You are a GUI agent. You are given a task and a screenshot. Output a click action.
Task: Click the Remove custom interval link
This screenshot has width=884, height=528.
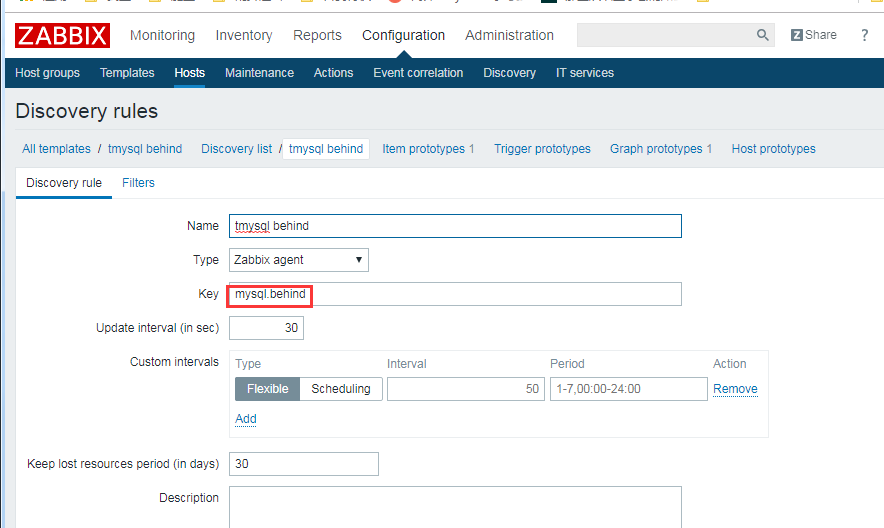pos(735,389)
